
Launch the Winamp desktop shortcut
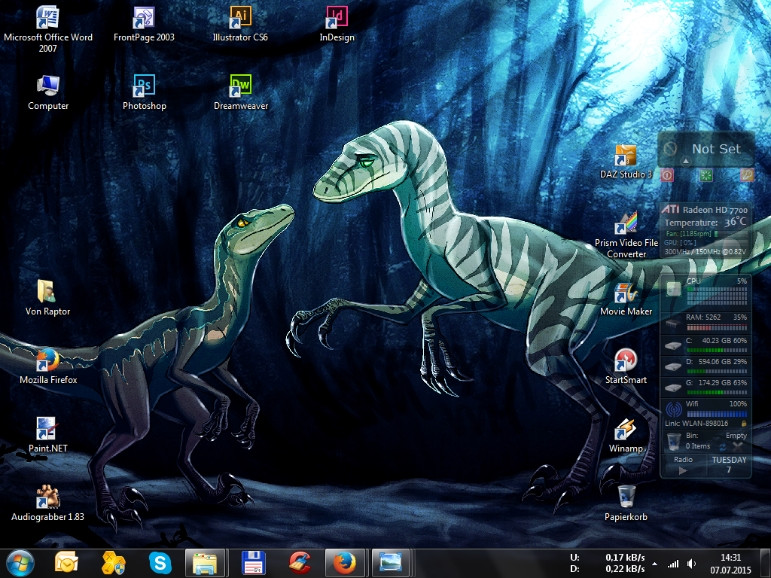coord(626,435)
